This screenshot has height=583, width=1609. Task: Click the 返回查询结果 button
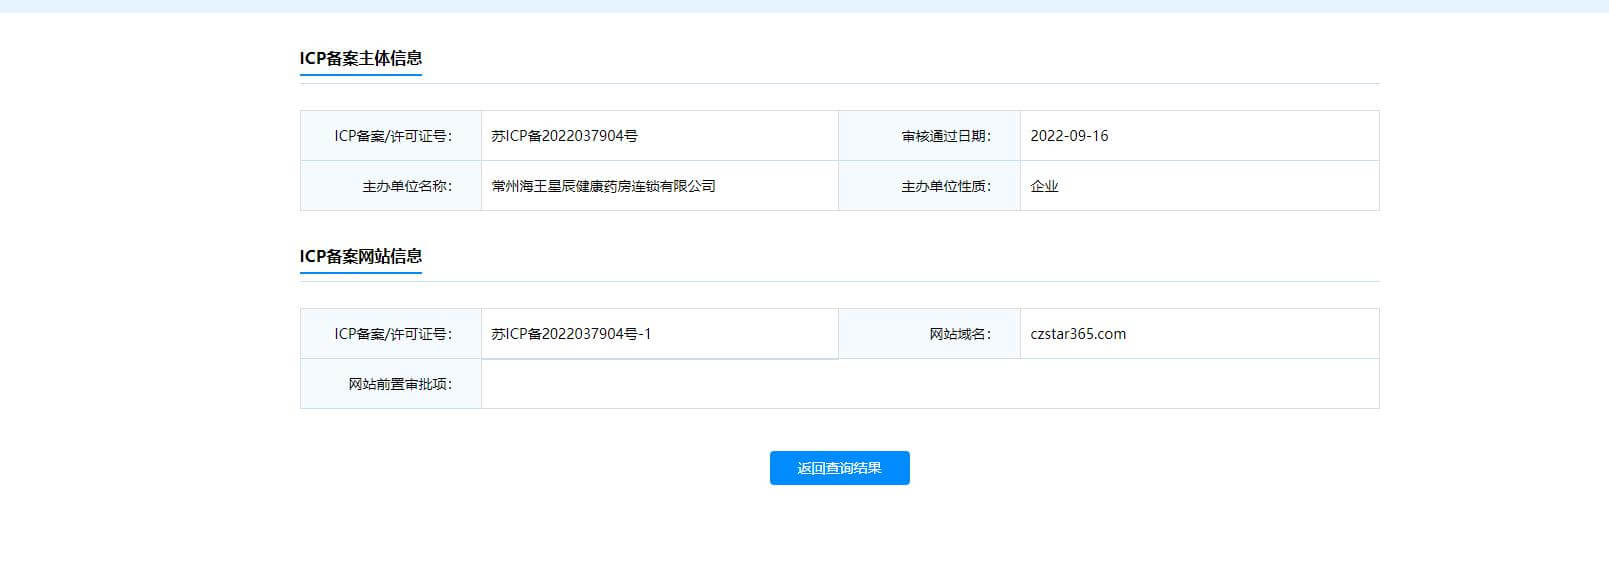[839, 468]
